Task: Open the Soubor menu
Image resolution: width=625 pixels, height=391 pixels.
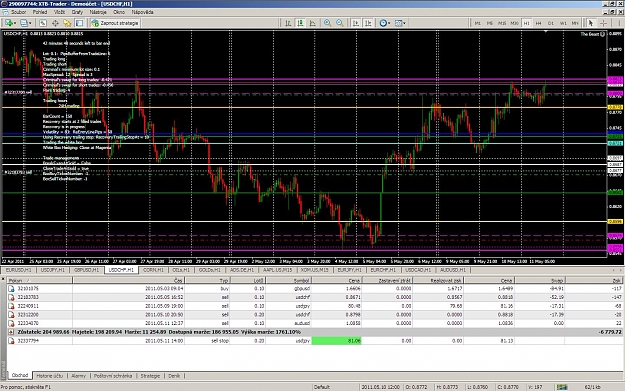Action: 18,12
